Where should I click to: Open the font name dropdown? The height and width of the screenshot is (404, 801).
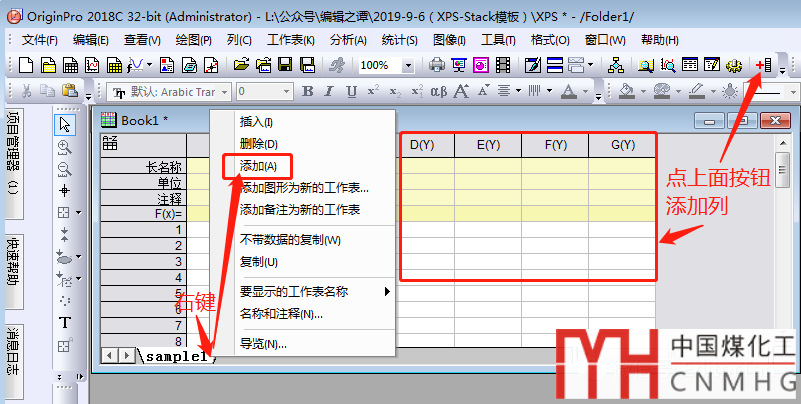click(224, 92)
